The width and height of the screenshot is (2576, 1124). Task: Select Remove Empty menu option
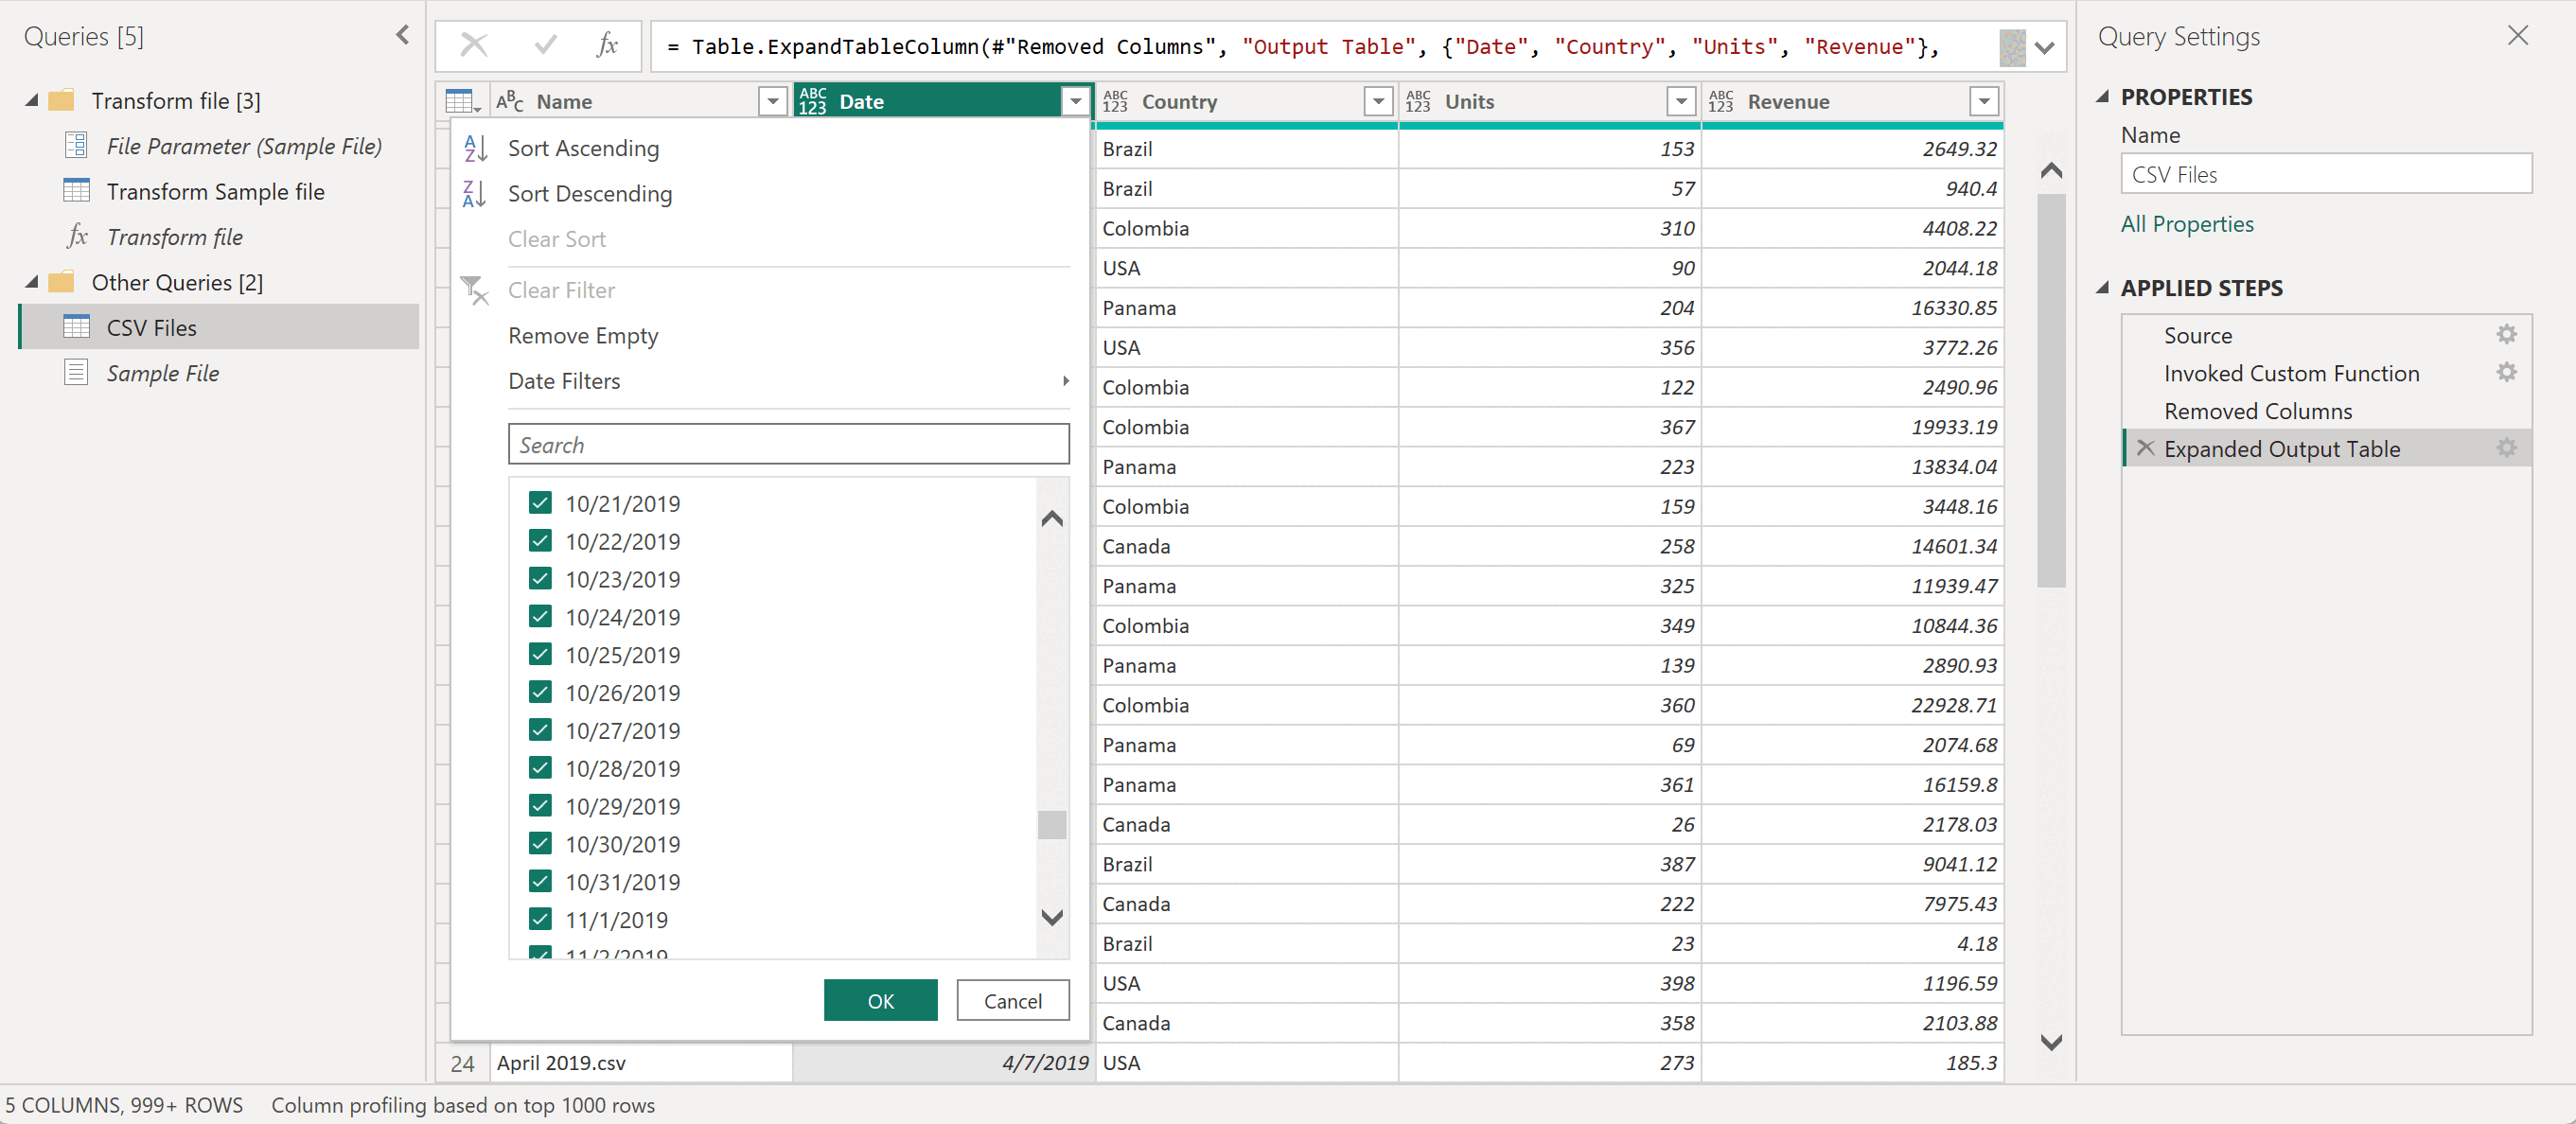[583, 336]
